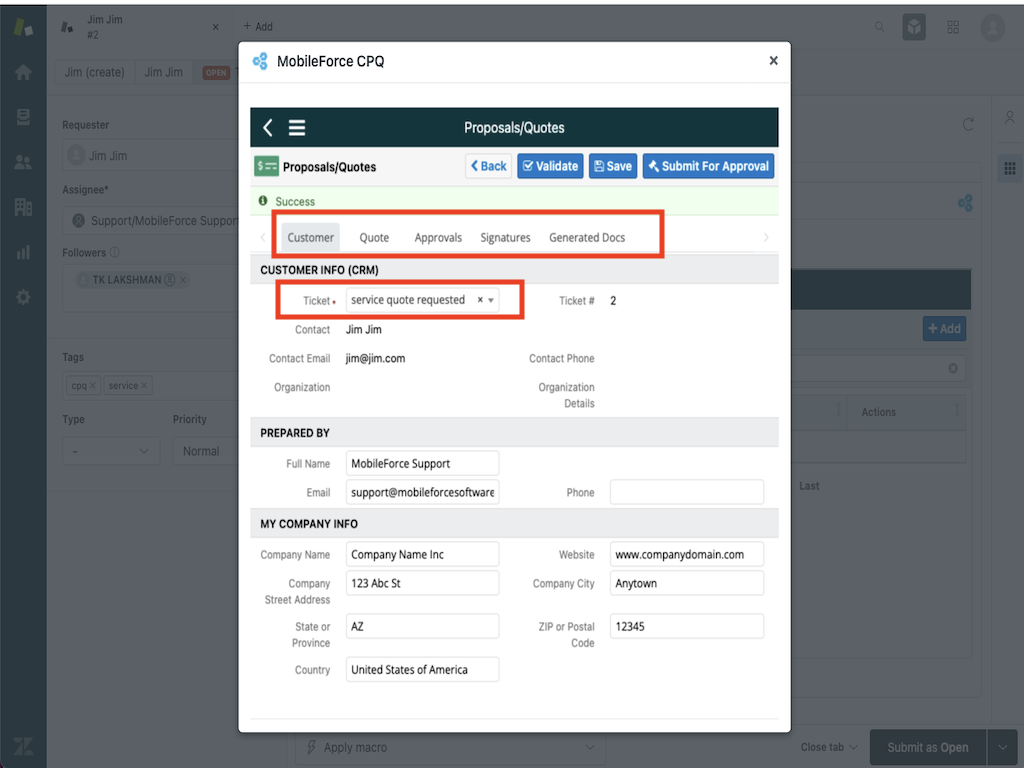Open the Customers icon in the sidebar
The image size is (1024, 768).
(x=23, y=162)
